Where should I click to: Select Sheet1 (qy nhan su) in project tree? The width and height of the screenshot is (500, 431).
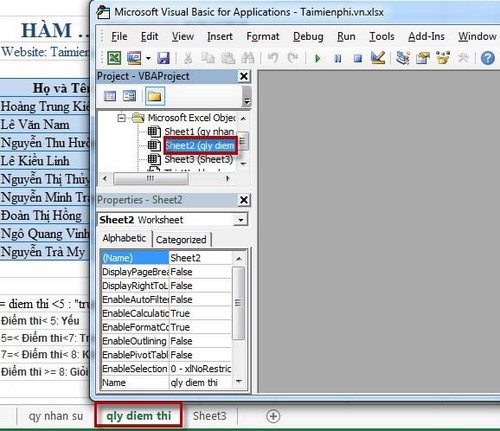pyautogui.click(x=199, y=132)
